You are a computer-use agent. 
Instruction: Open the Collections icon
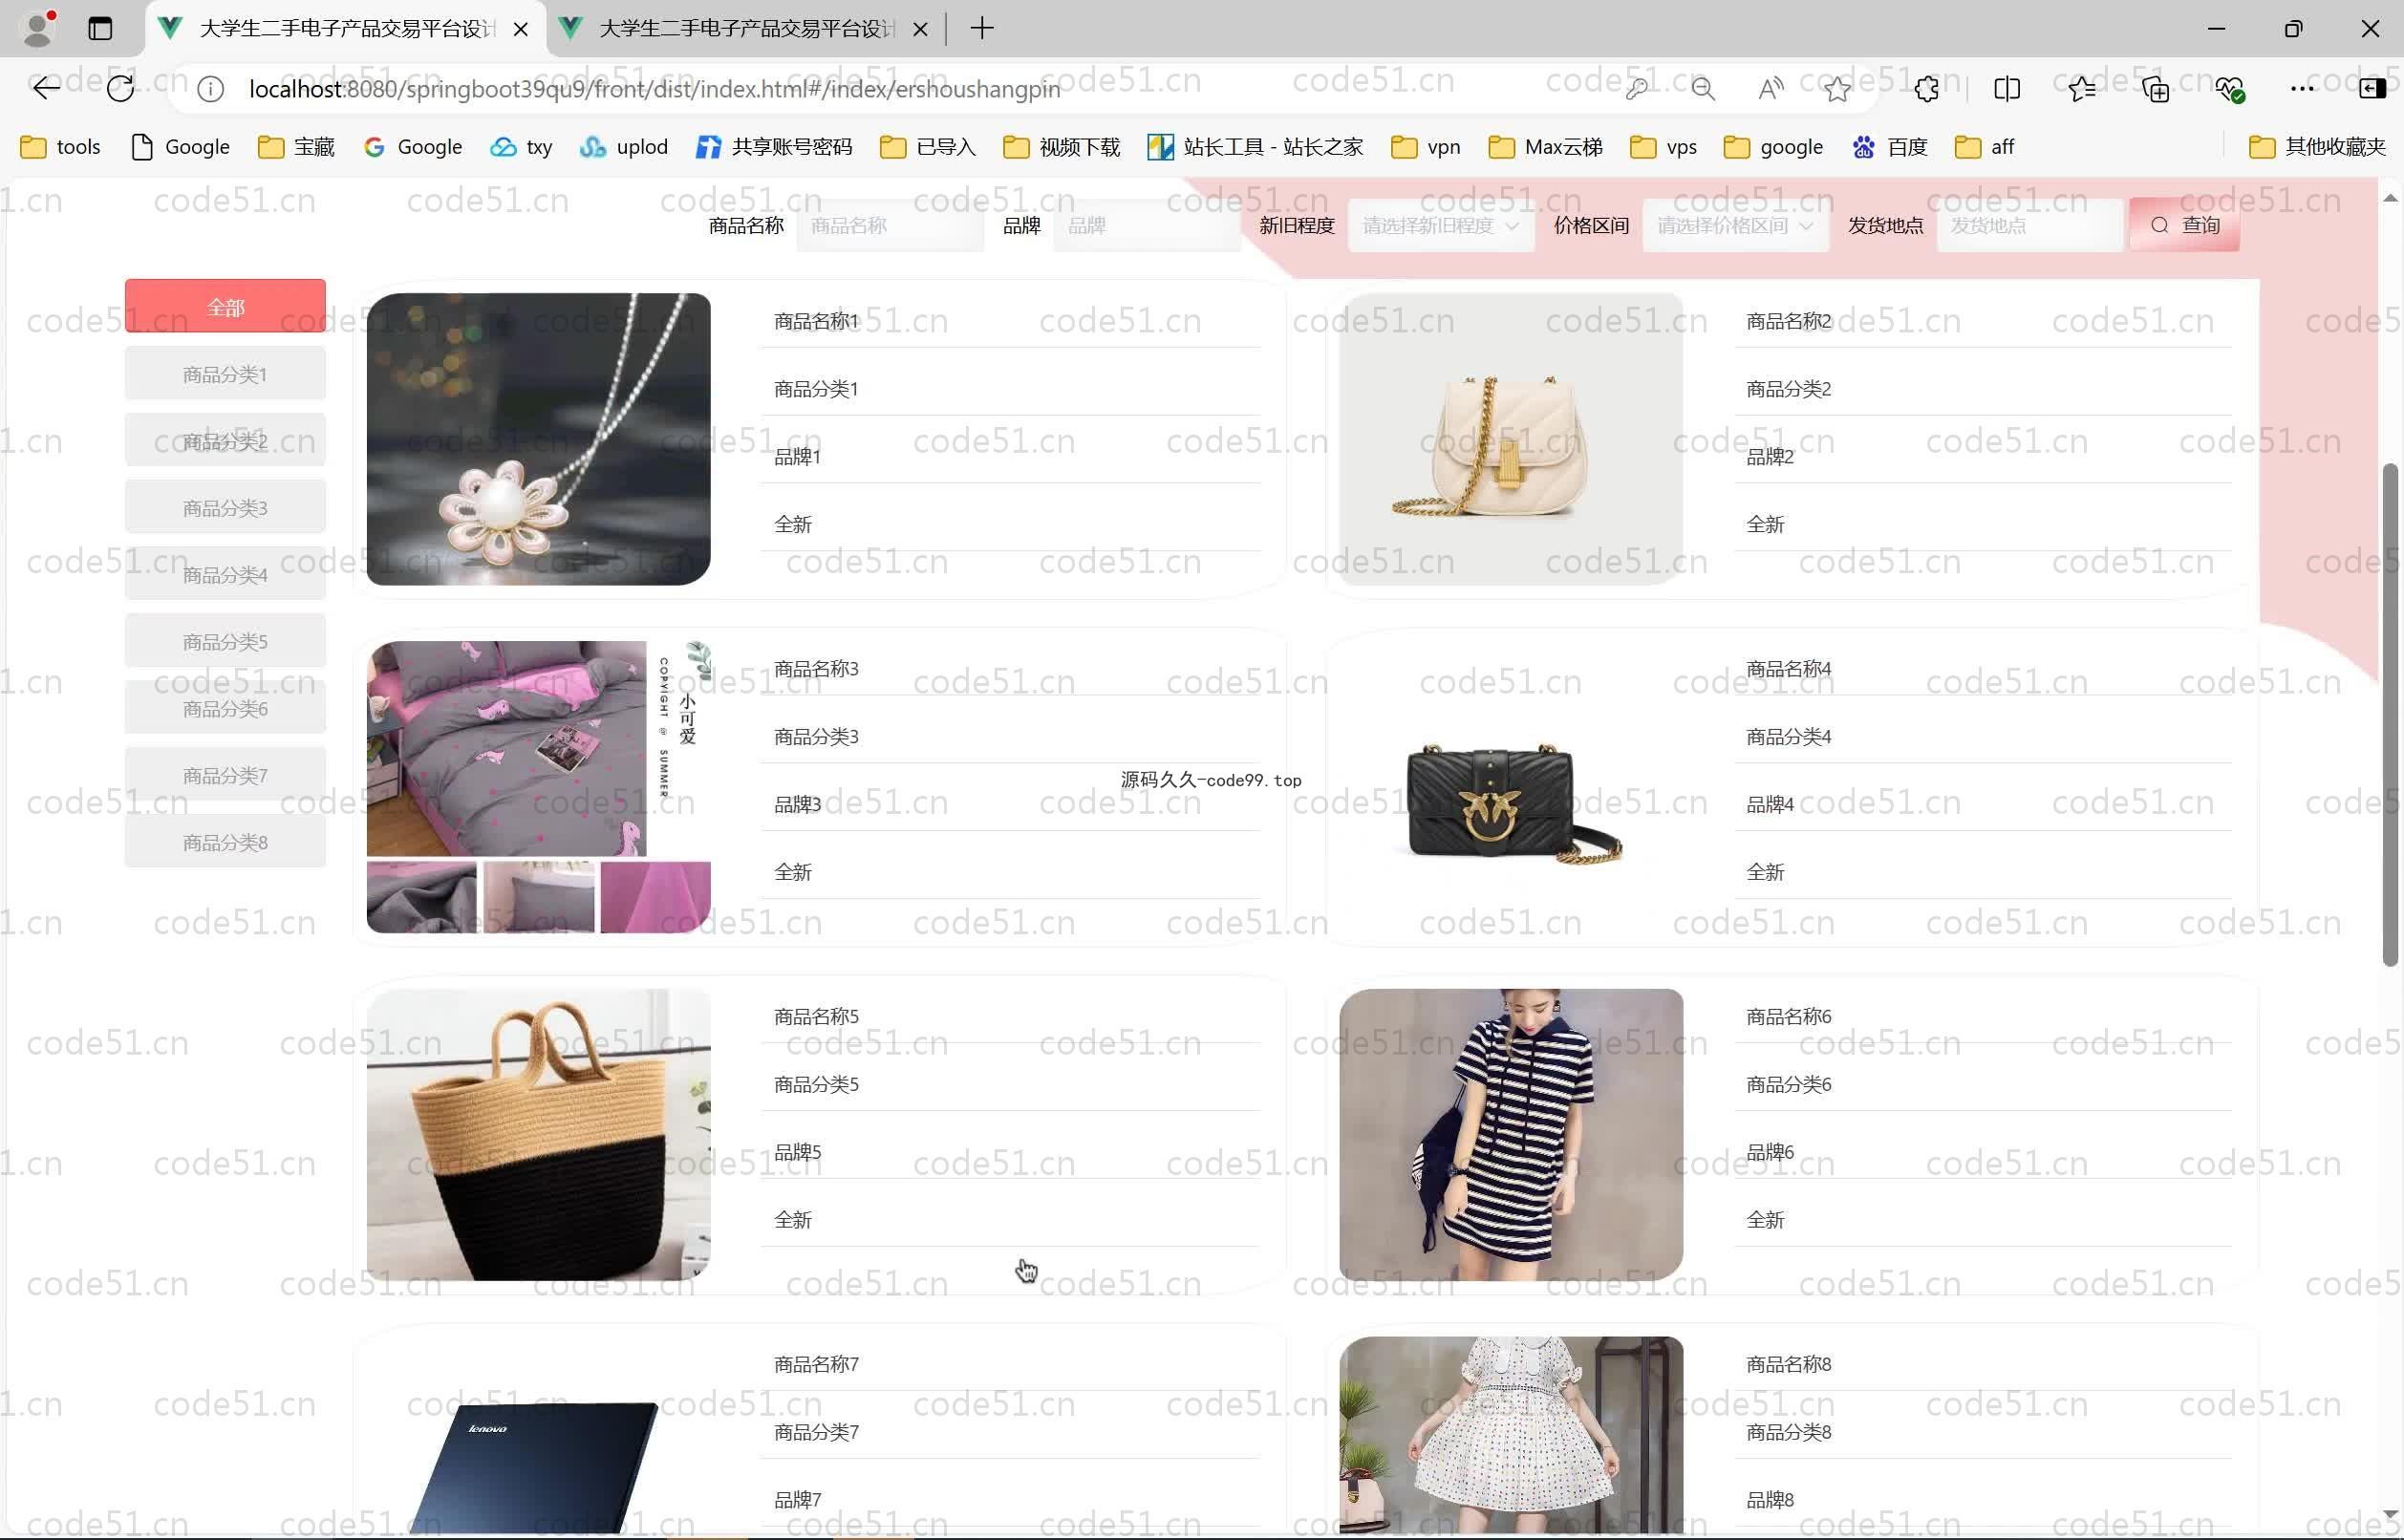[2155, 89]
